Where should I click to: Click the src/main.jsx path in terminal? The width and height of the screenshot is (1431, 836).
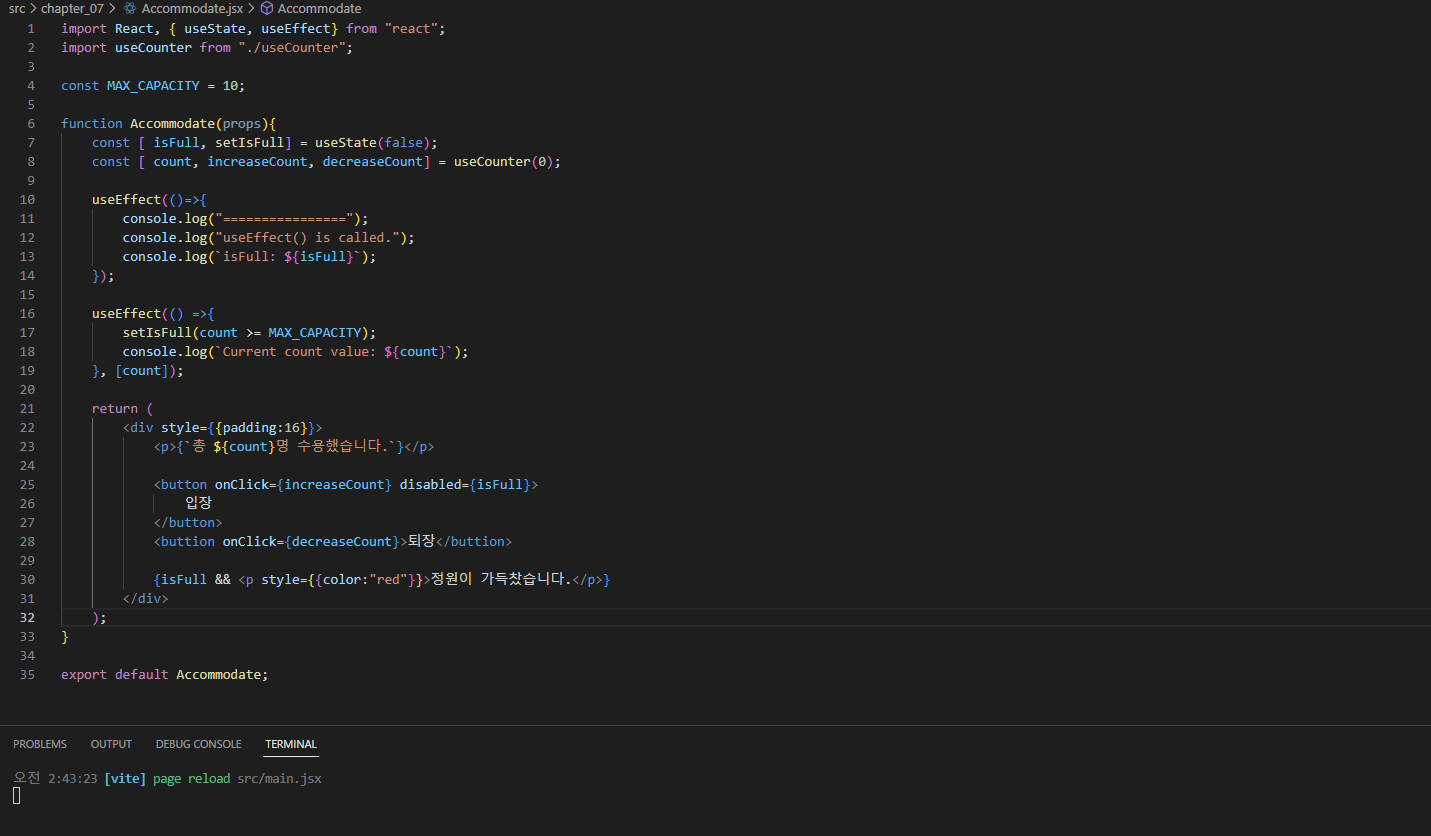(279, 778)
